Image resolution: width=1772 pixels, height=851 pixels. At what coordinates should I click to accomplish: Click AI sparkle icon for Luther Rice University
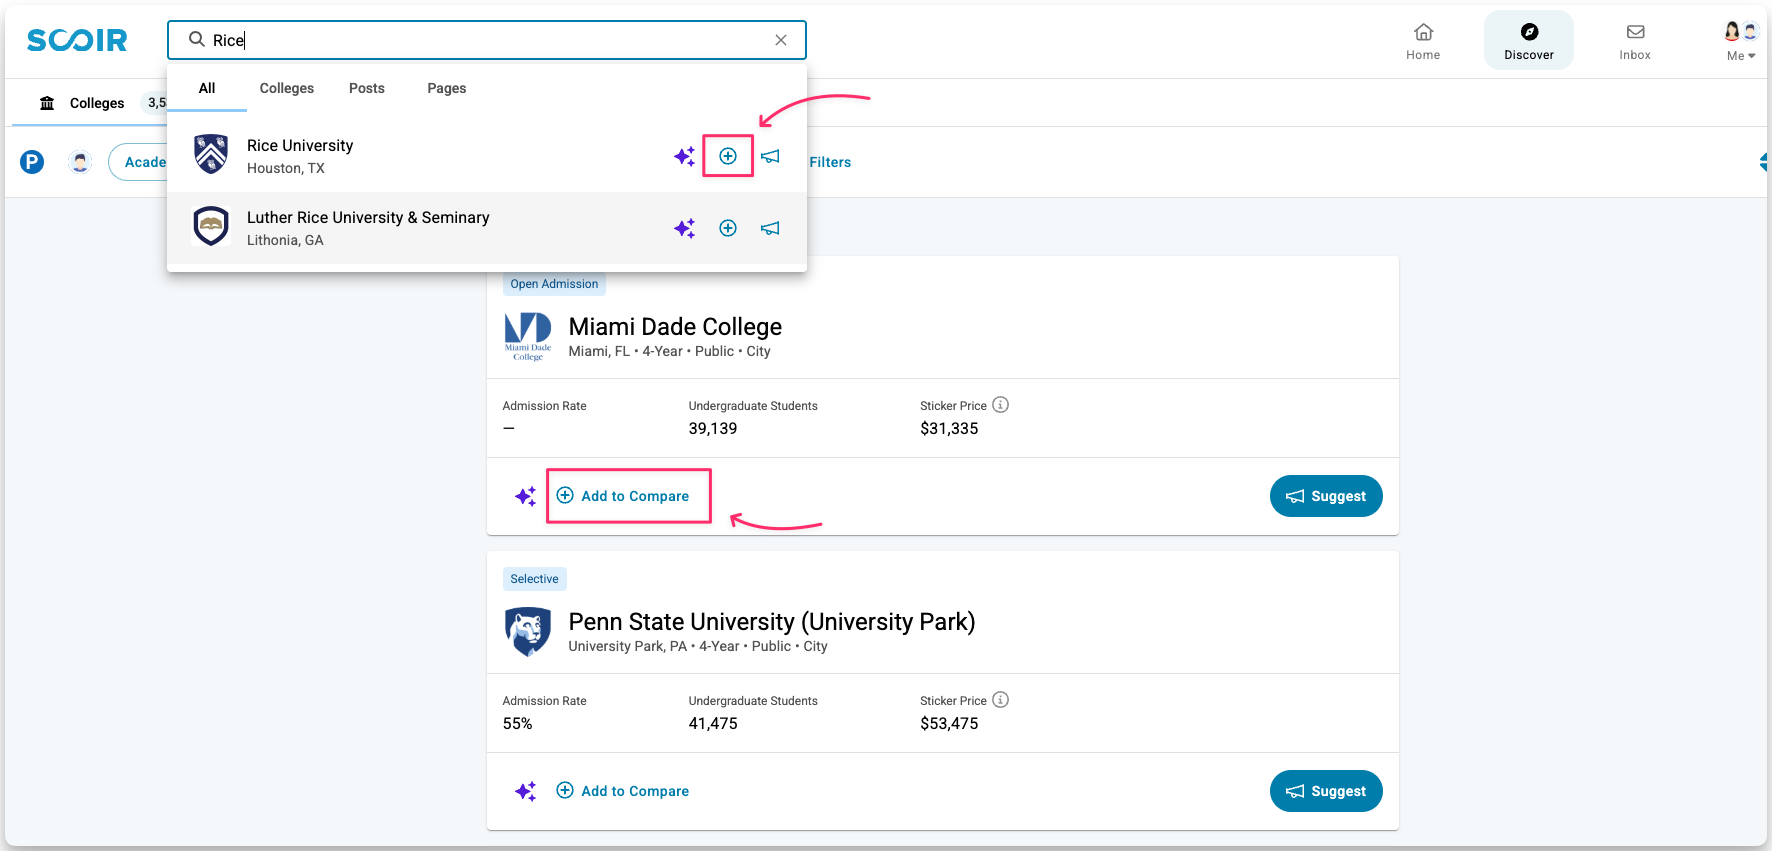pyautogui.click(x=684, y=228)
